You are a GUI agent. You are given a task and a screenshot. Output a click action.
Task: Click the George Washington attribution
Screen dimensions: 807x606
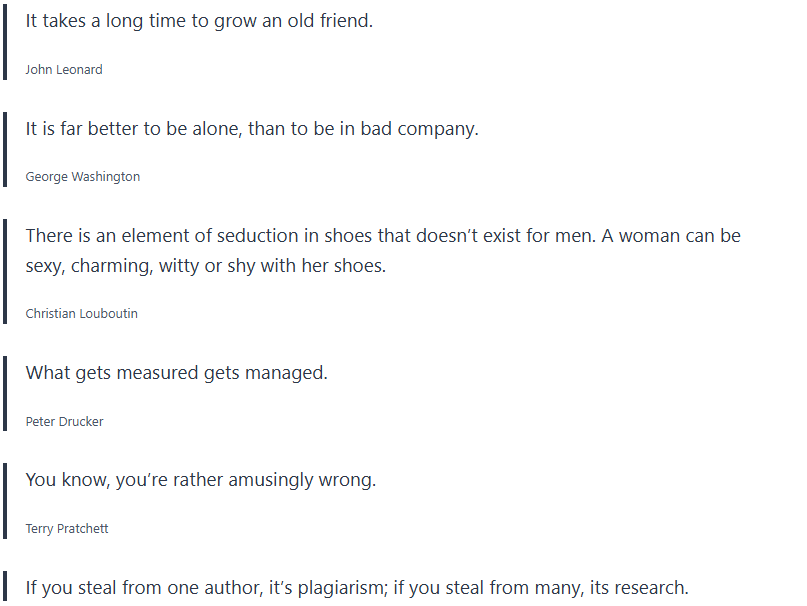pyautogui.click(x=83, y=177)
